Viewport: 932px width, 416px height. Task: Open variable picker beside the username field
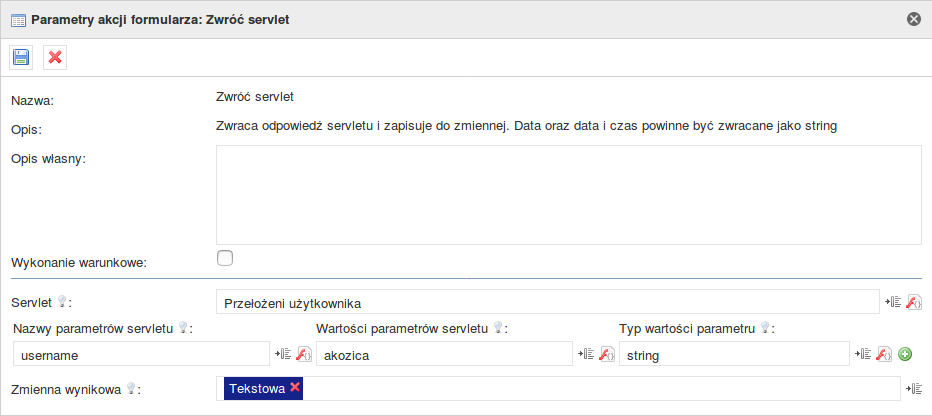[282, 354]
